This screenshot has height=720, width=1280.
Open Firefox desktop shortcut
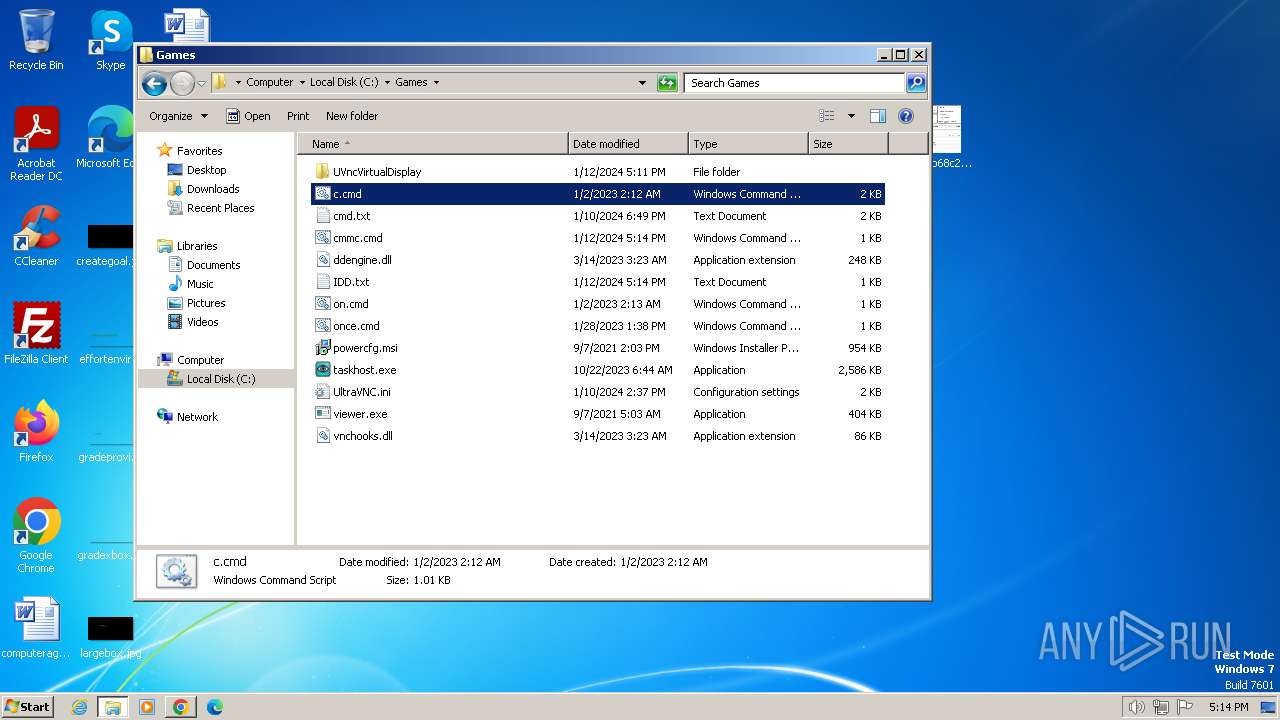[36, 431]
